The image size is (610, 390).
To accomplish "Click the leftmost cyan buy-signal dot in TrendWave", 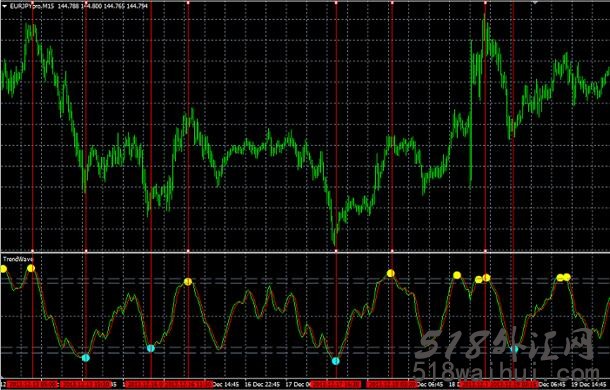I will tap(86, 357).
